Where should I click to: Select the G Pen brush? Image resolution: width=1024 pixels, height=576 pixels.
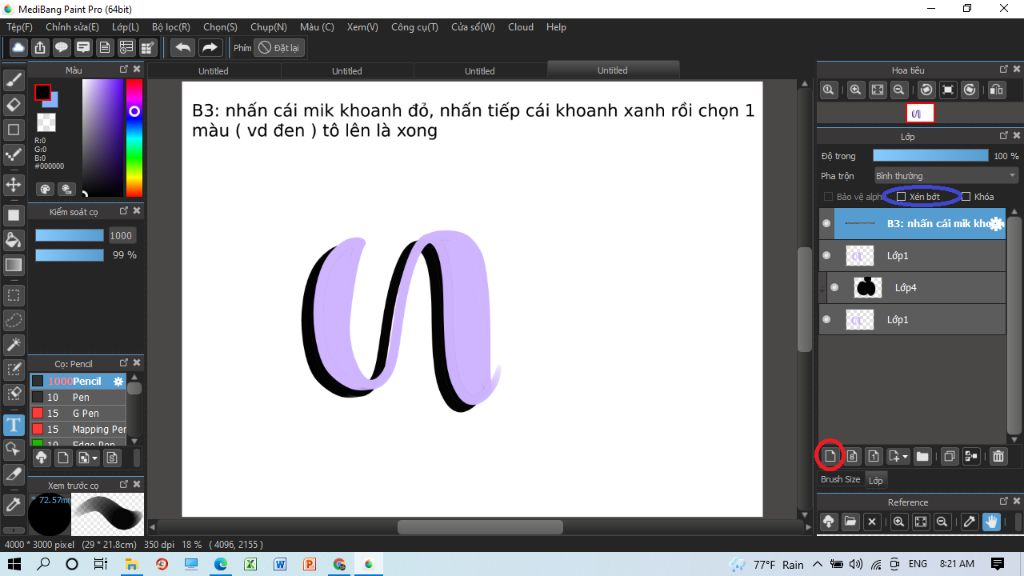pos(78,413)
